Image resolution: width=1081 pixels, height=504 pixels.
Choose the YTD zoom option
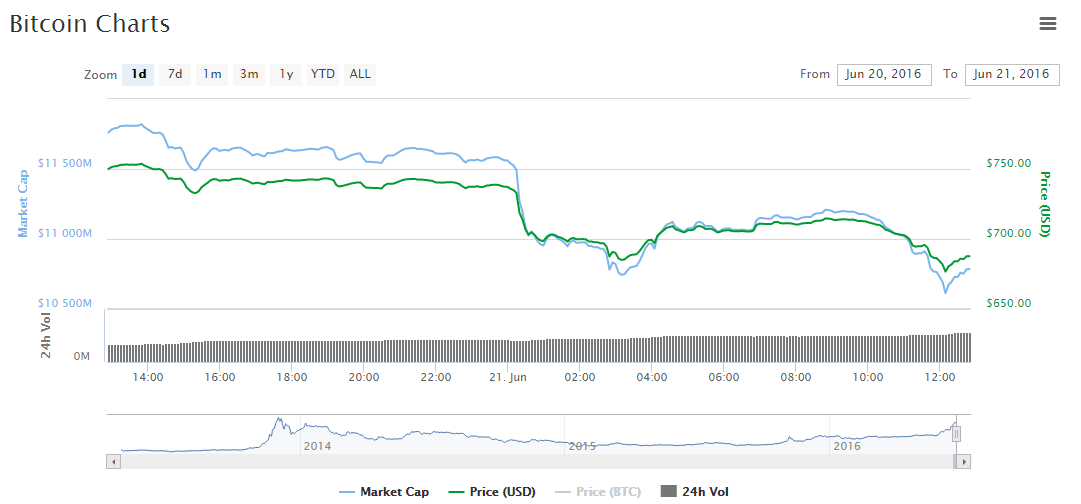click(323, 74)
